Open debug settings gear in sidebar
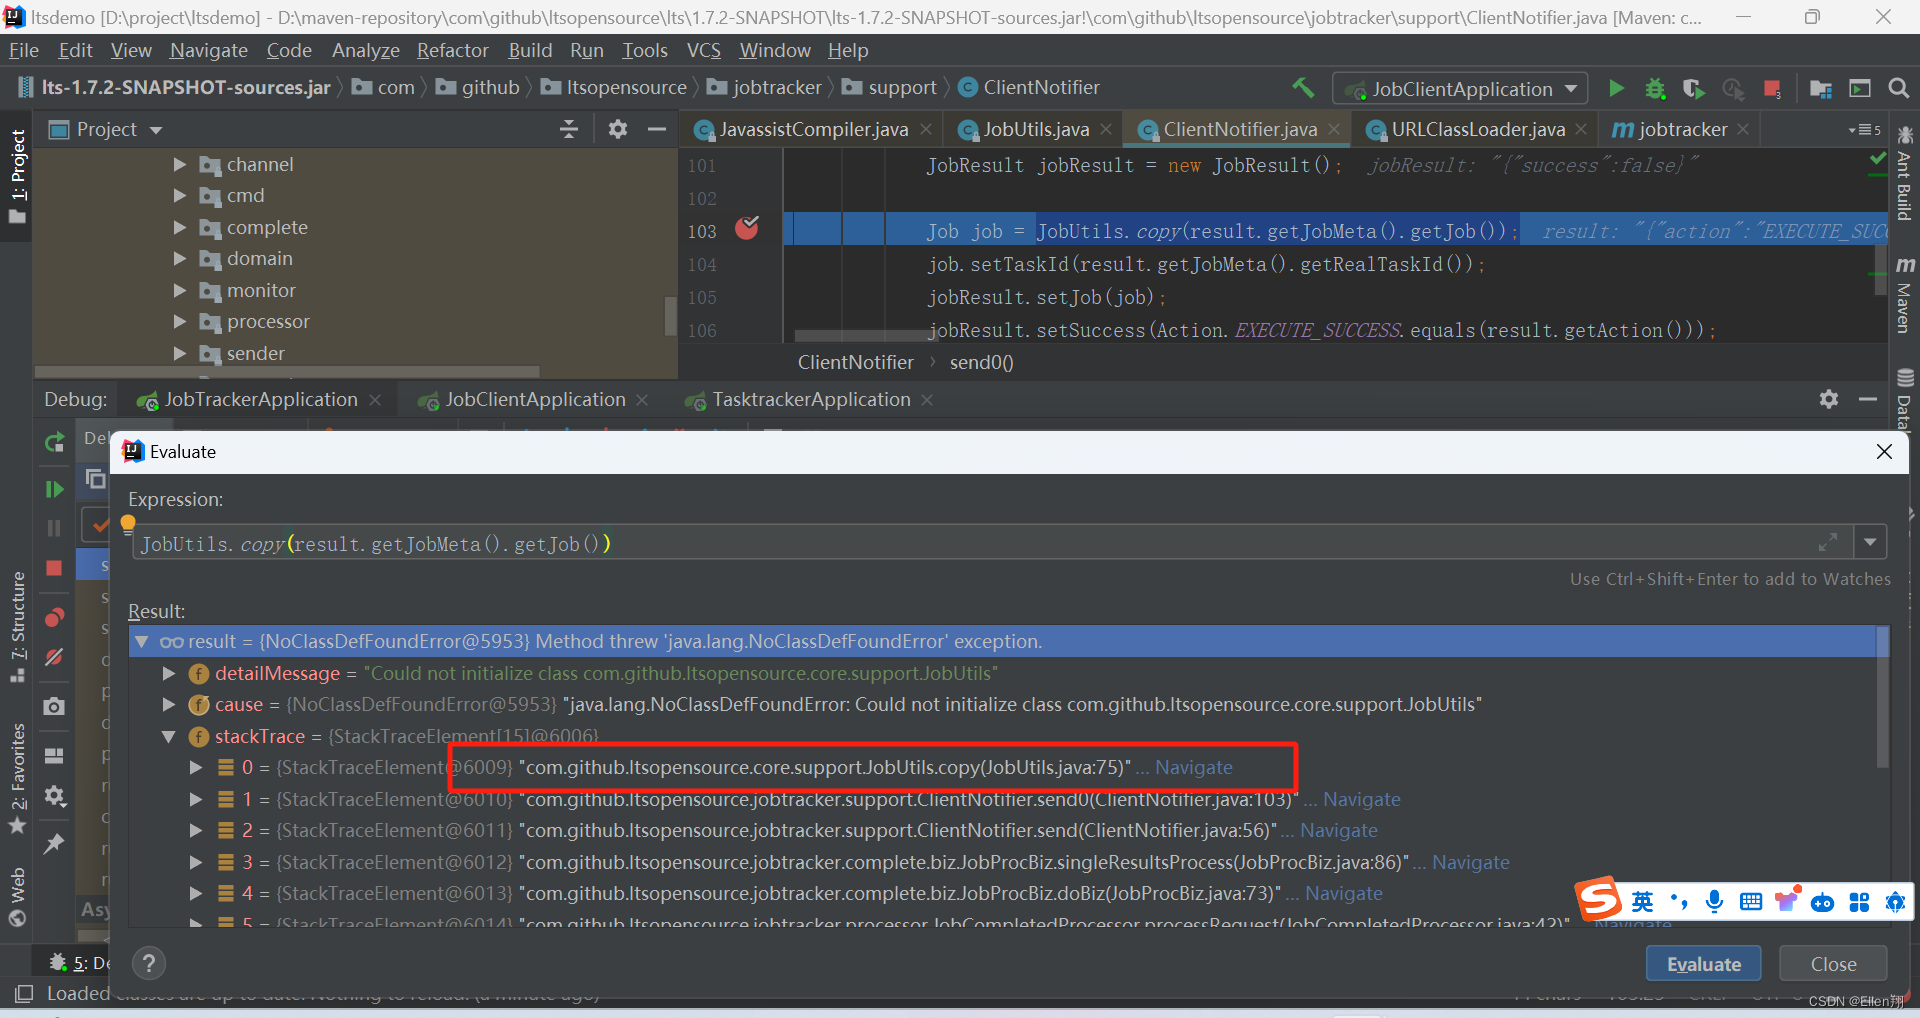Screen dimensions: 1920x1018 (54, 796)
